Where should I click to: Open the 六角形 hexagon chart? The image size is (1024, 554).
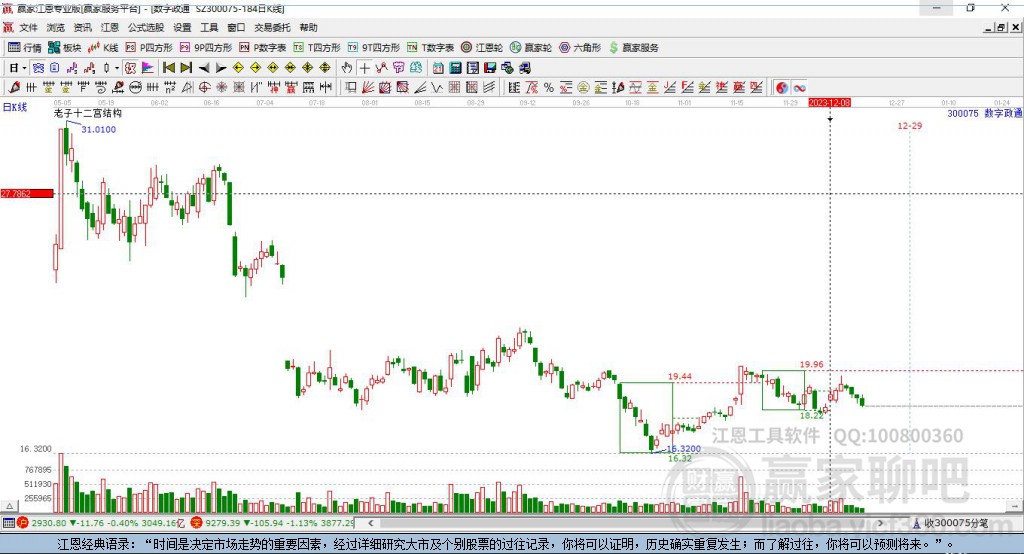pyautogui.click(x=580, y=48)
